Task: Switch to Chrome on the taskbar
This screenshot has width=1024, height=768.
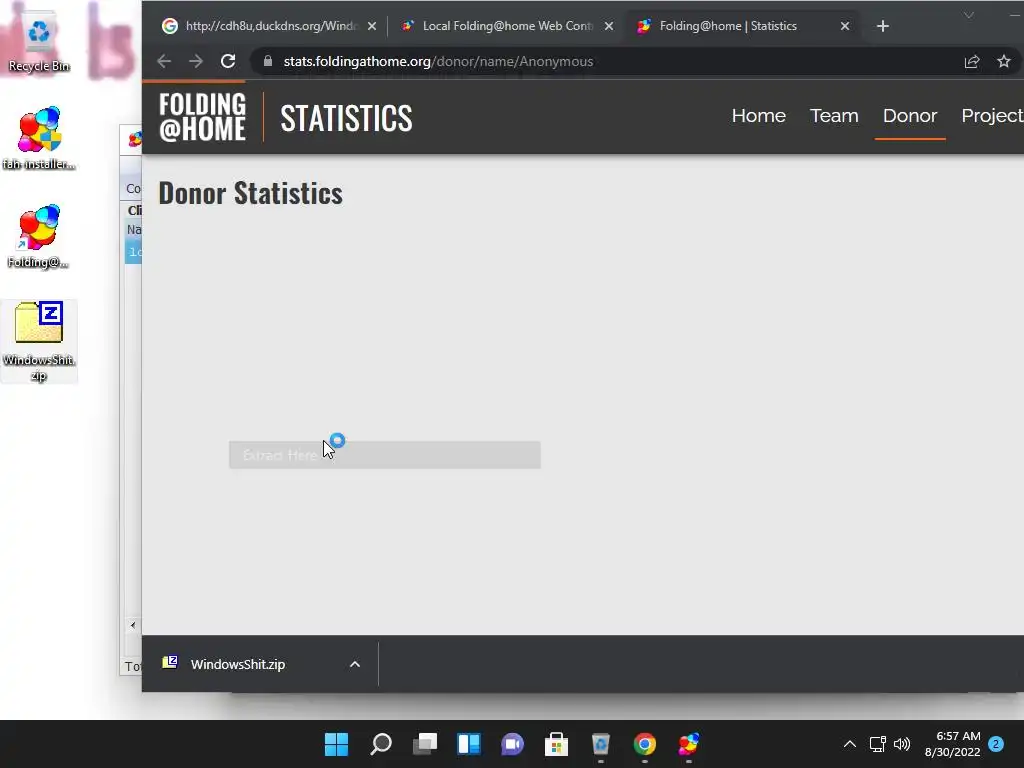Action: (645, 744)
